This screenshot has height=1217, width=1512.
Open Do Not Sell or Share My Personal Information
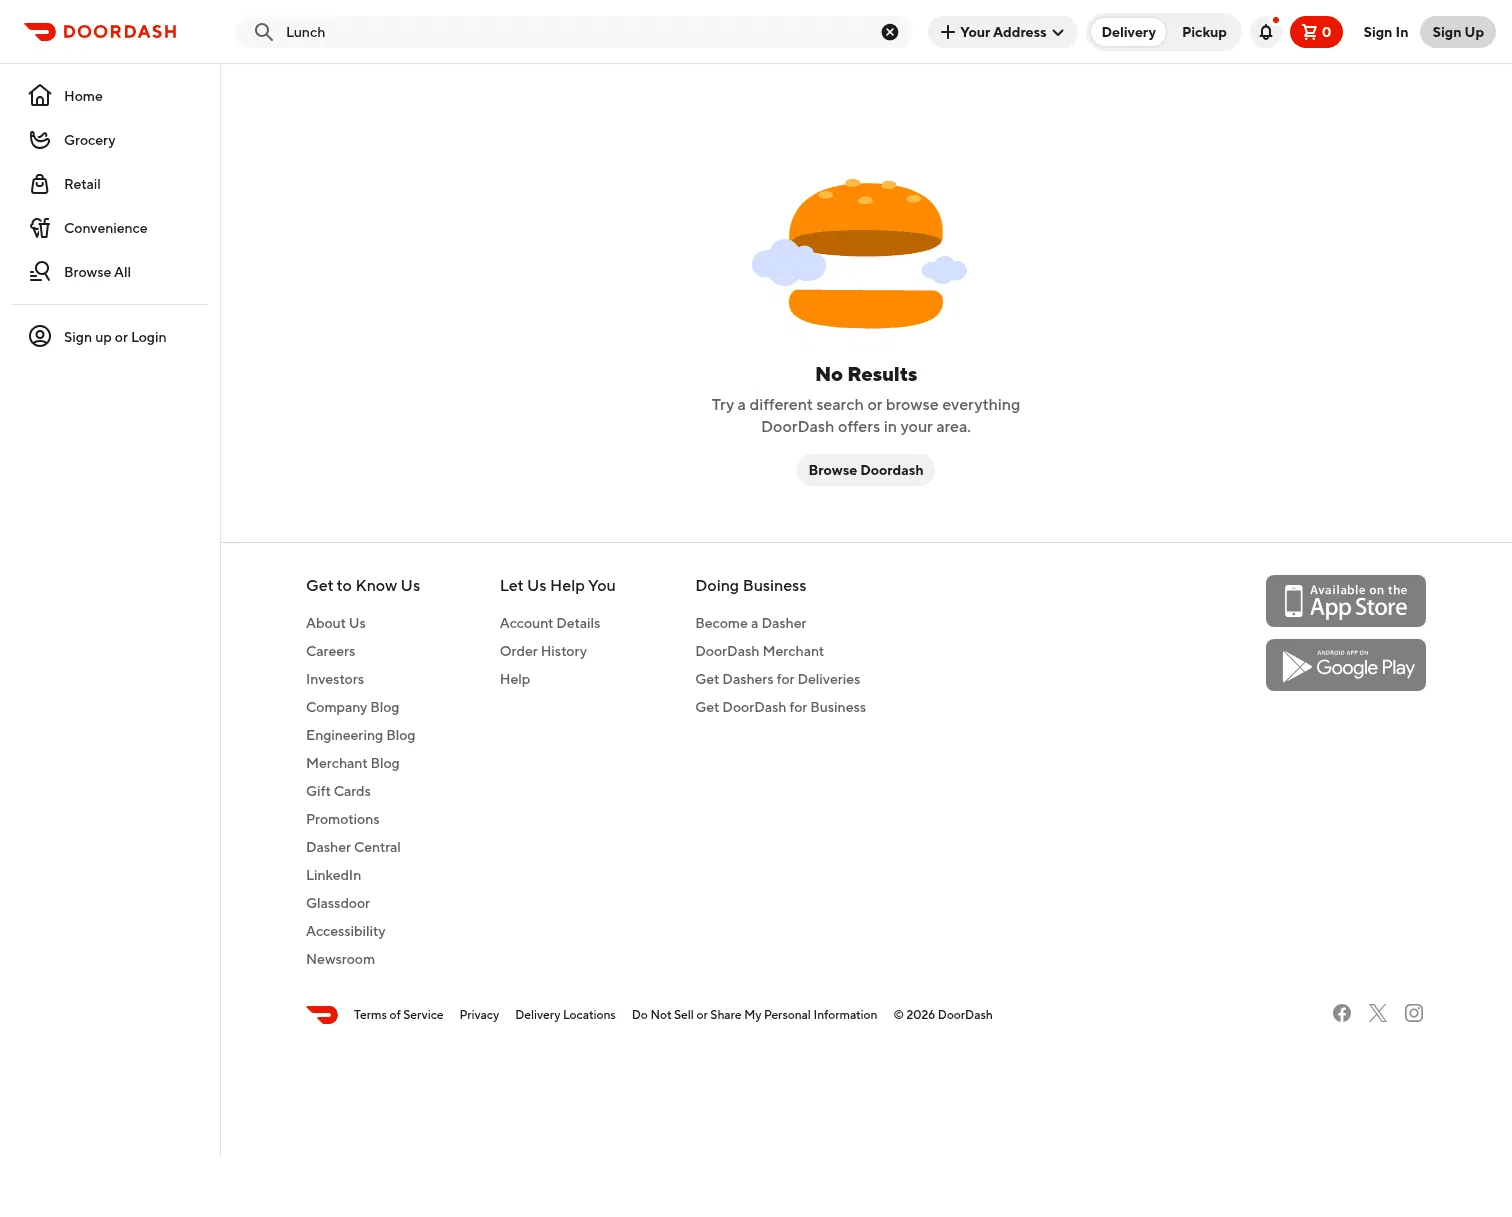click(754, 1015)
